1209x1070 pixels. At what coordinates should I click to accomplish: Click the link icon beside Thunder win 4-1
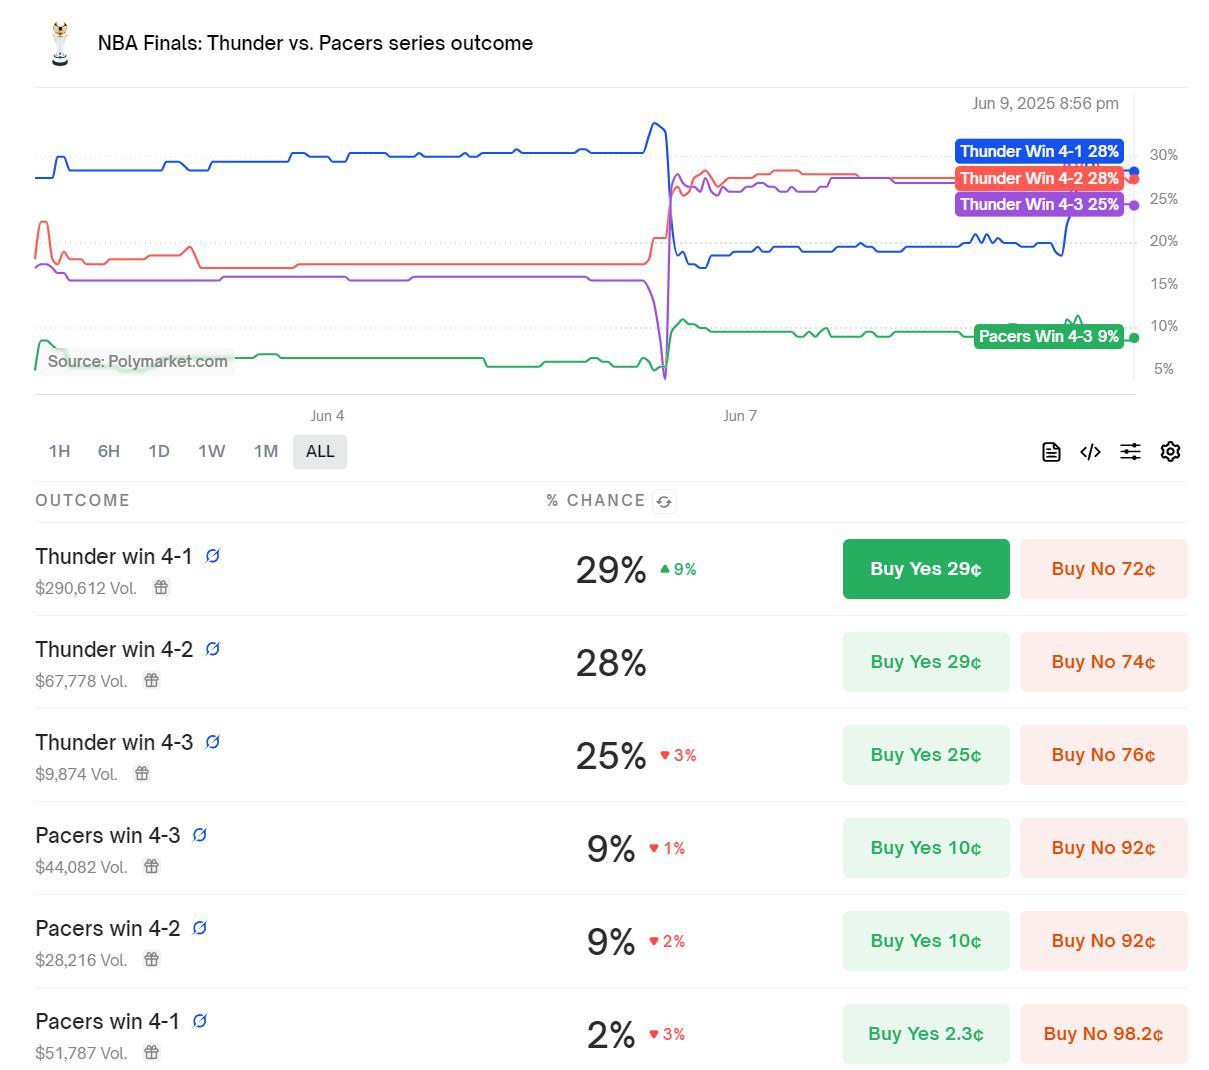212,556
